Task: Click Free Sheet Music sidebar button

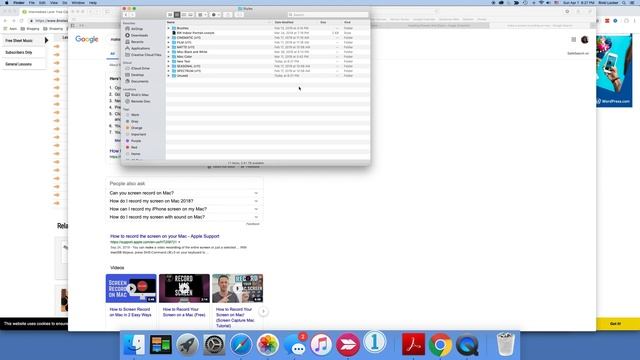Action: (22, 41)
